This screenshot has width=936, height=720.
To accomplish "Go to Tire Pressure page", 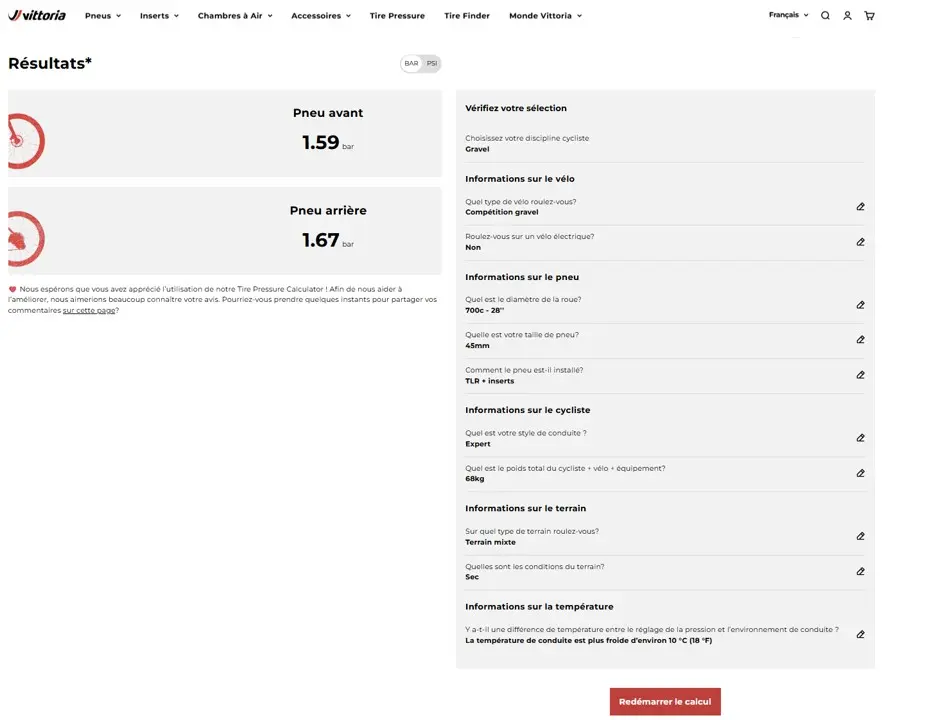I will [x=397, y=16].
